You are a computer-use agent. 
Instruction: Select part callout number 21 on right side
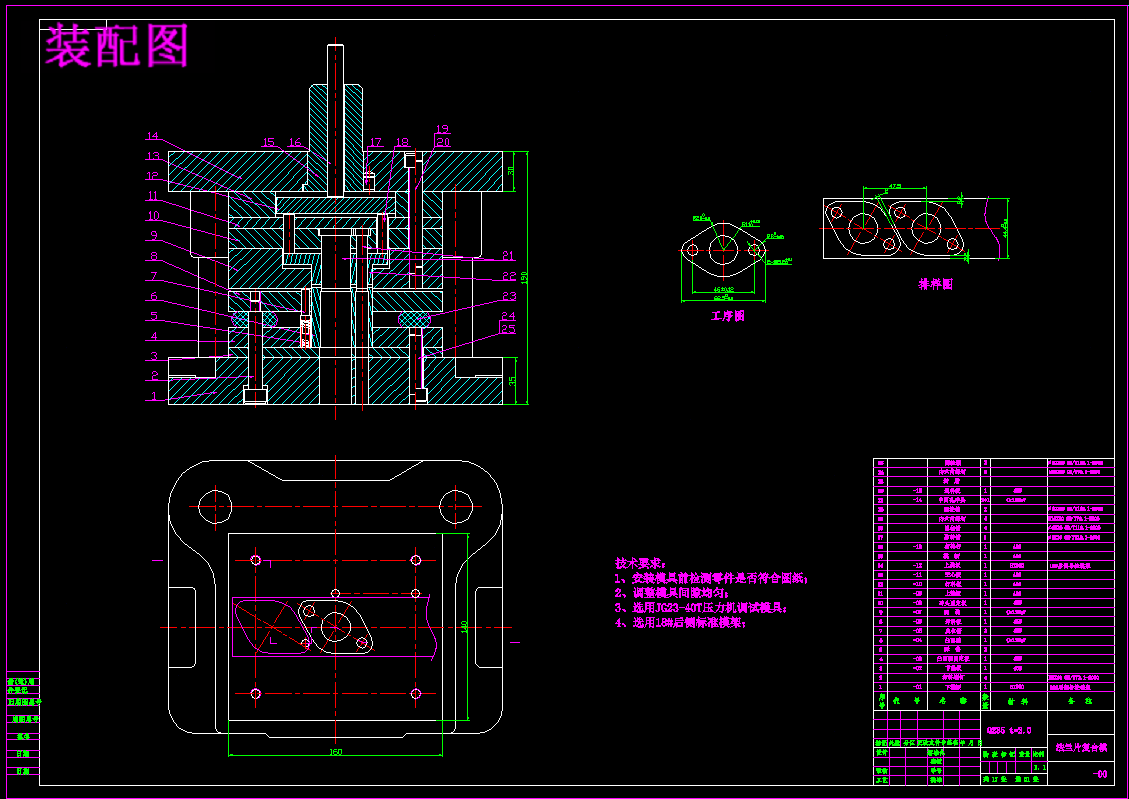(x=508, y=256)
